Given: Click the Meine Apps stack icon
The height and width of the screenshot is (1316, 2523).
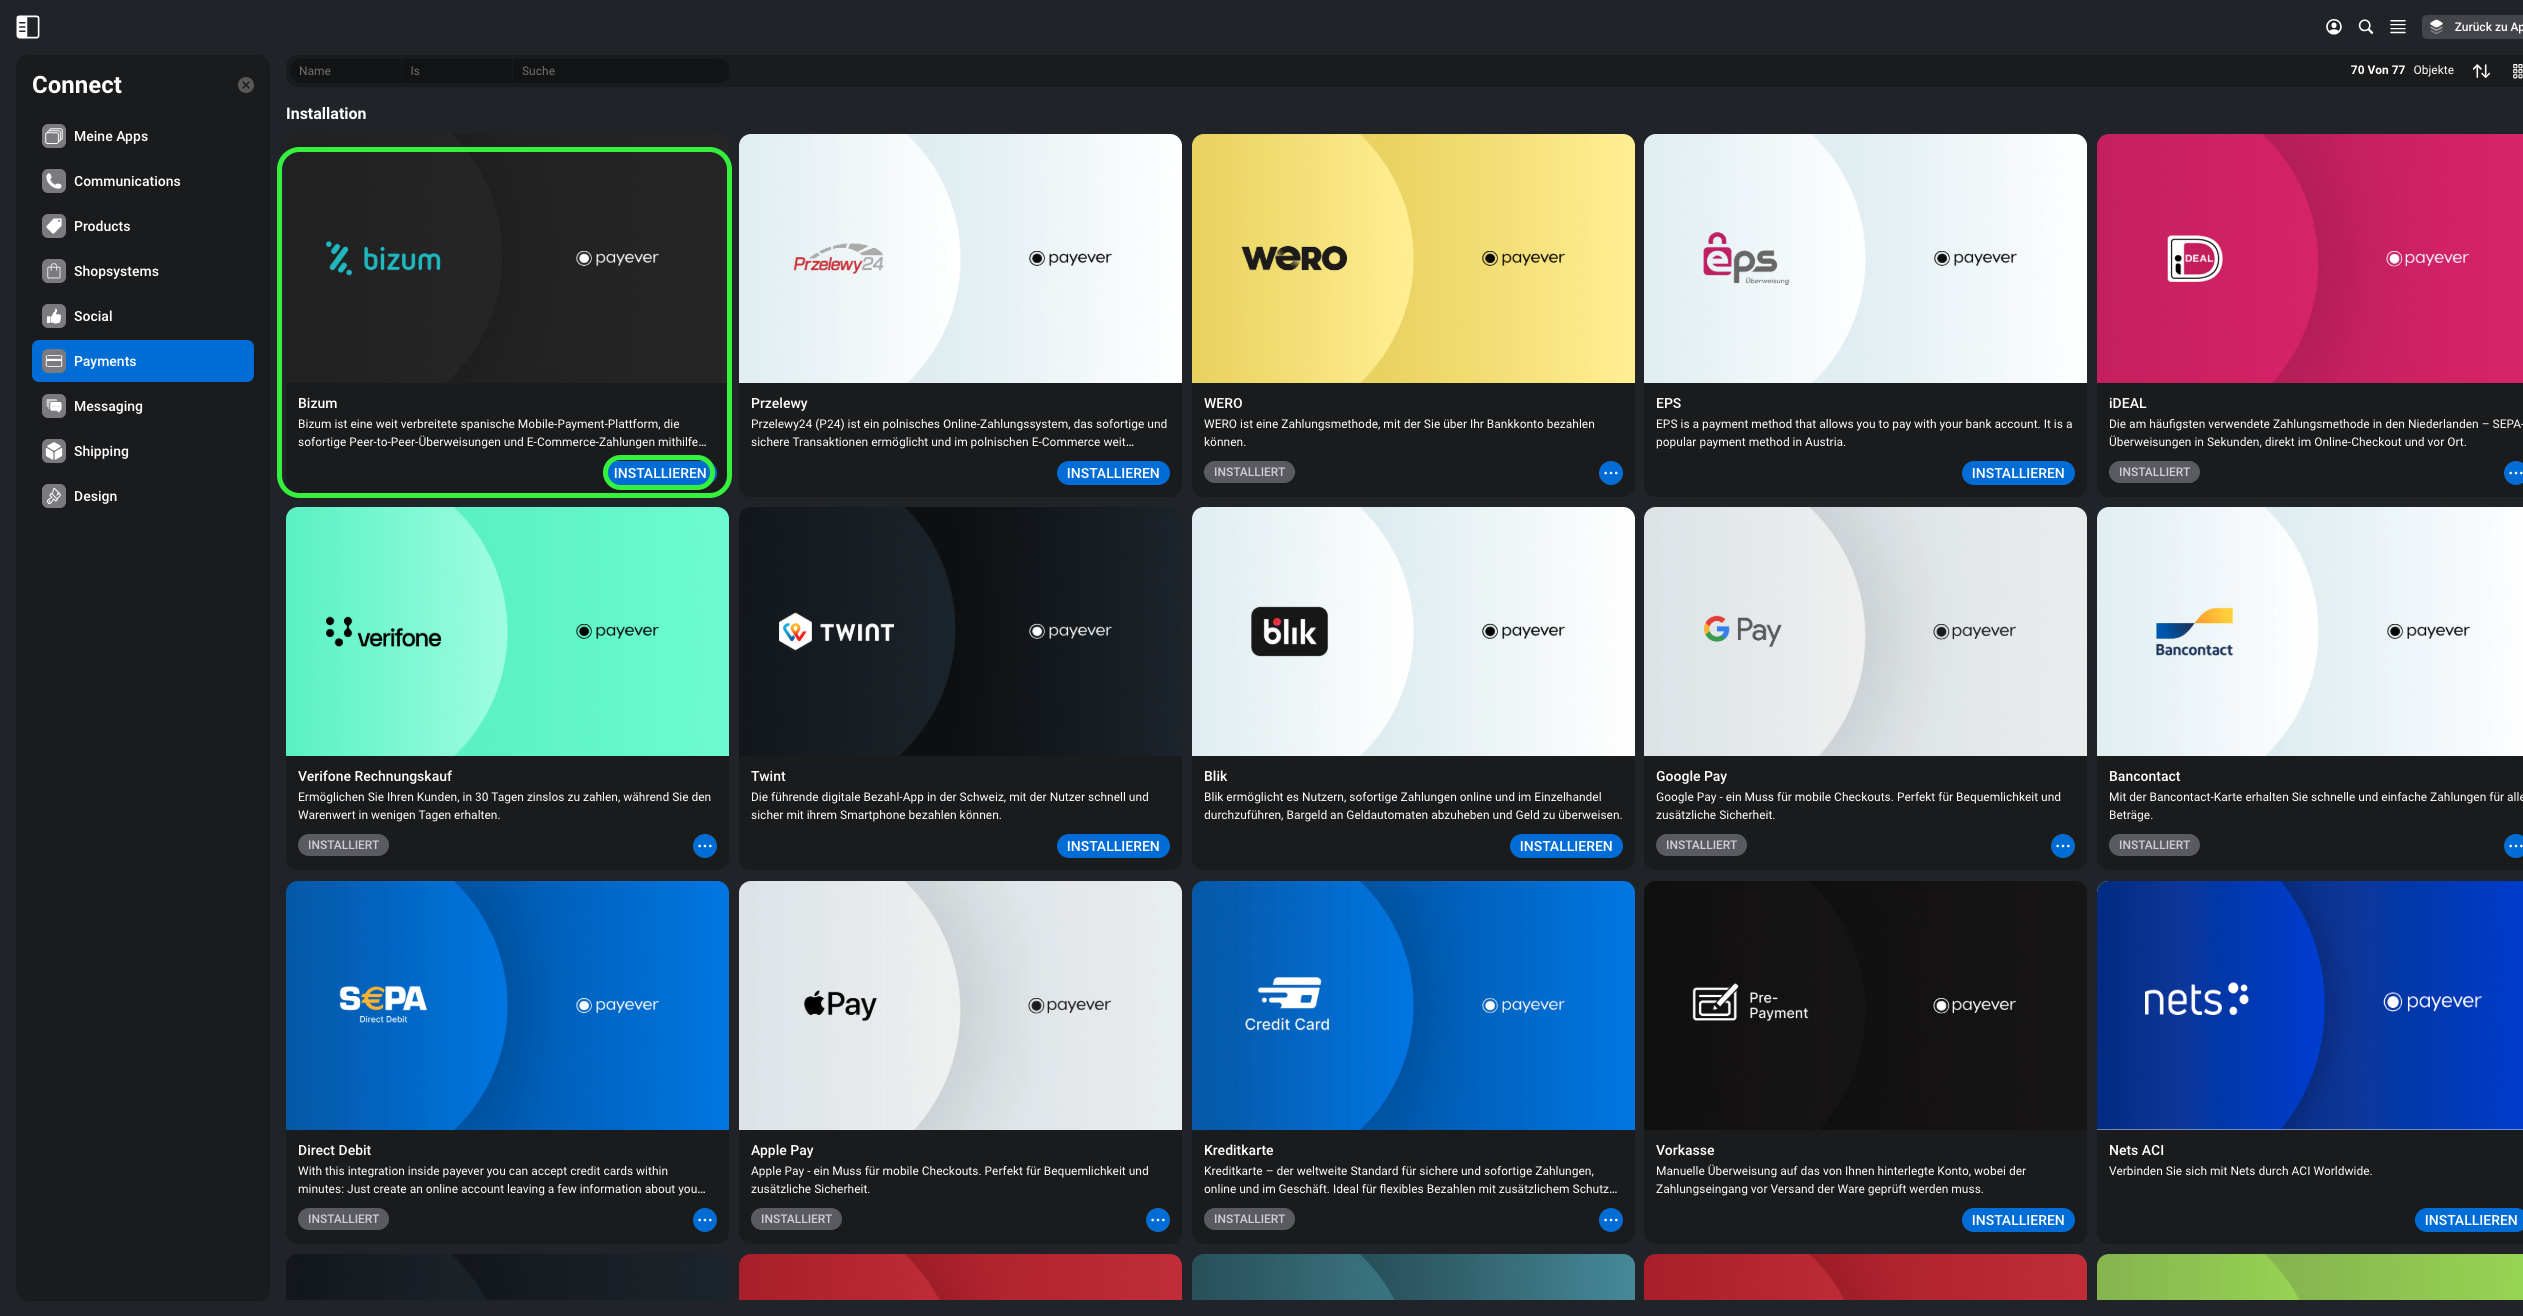Looking at the screenshot, I should pyautogui.click(x=54, y=136).
